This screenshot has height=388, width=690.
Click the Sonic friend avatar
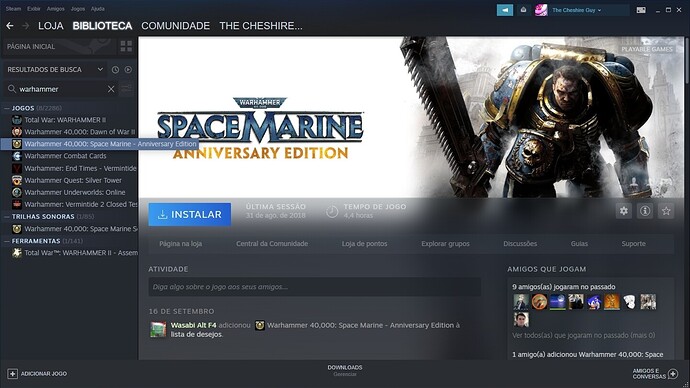coord(594,302)
